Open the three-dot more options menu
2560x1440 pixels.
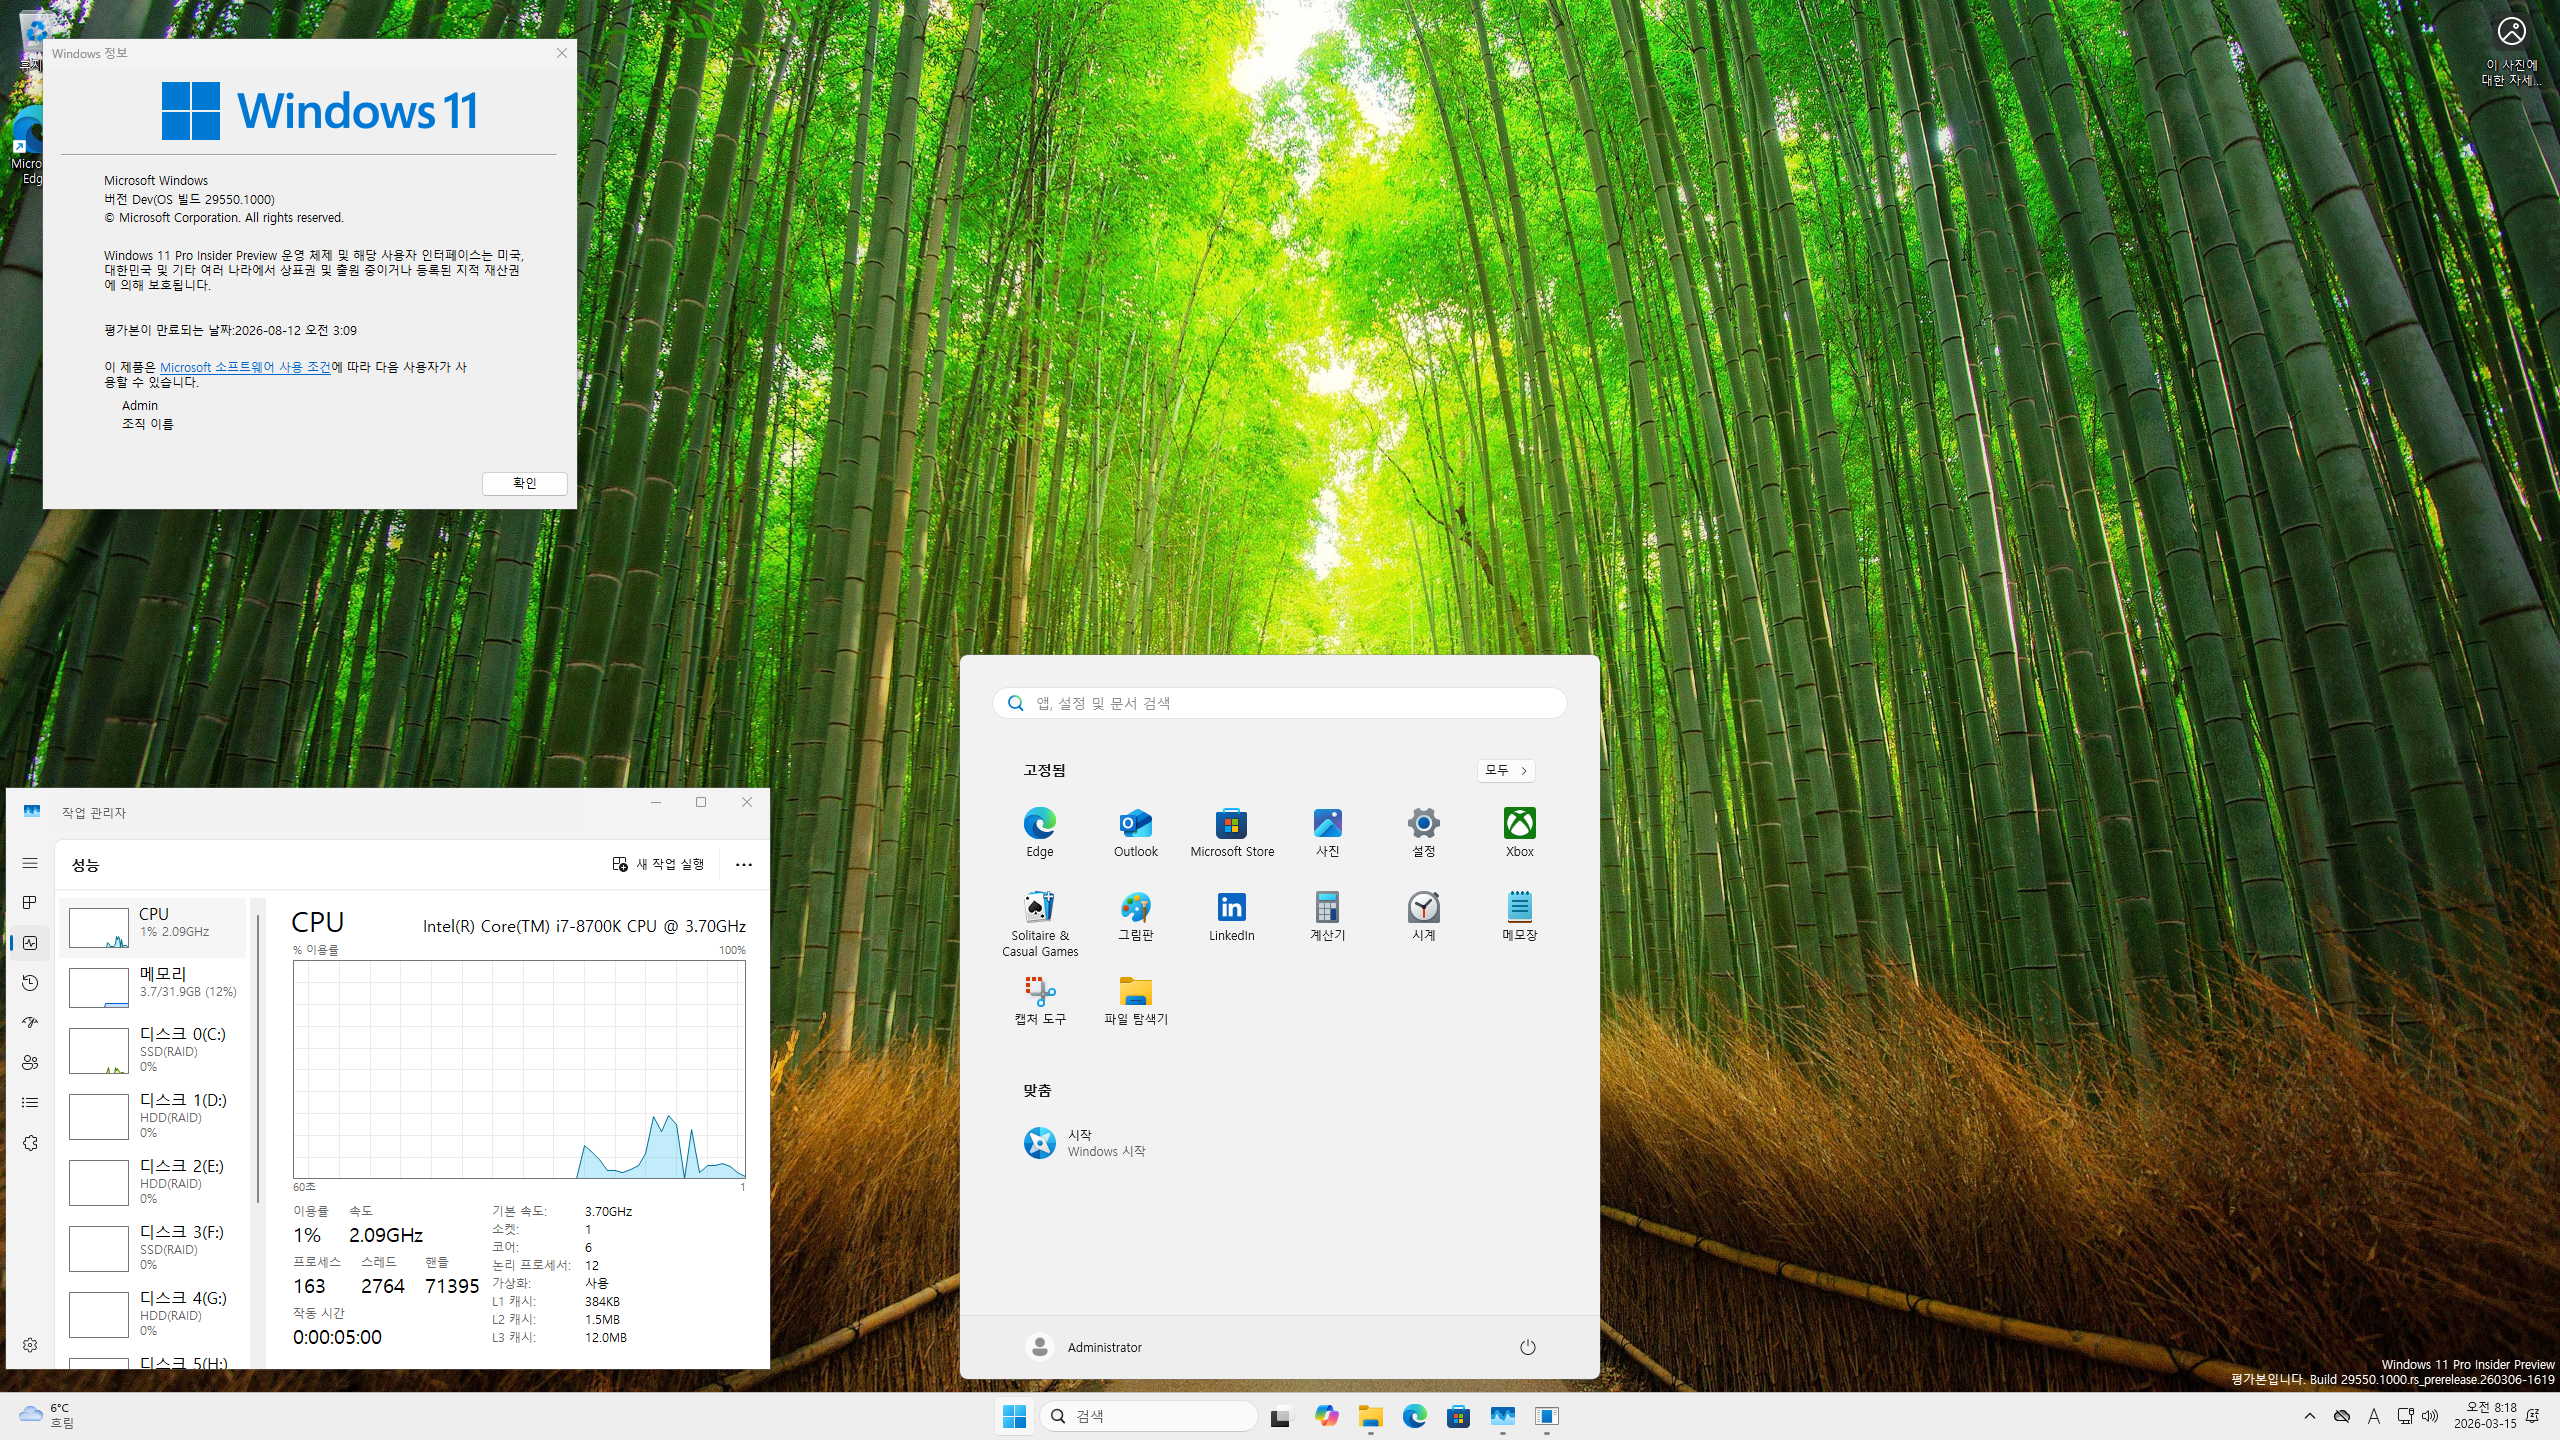pos(743,865)
